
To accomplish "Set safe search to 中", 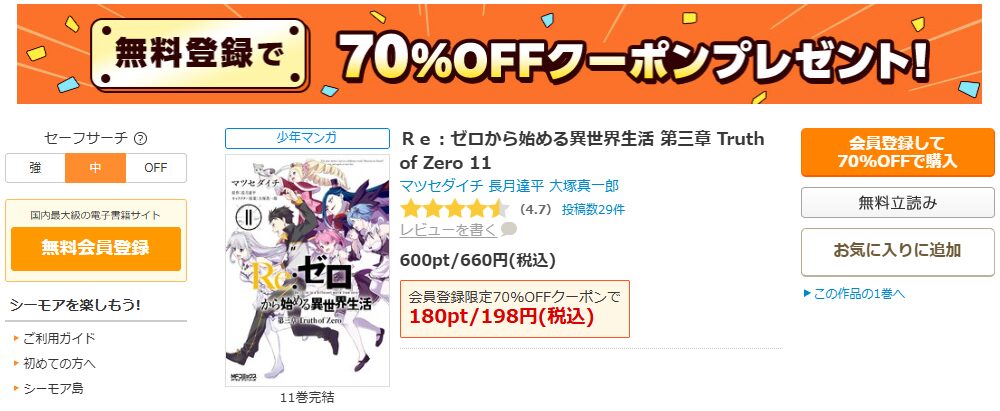I will [96, 168].
